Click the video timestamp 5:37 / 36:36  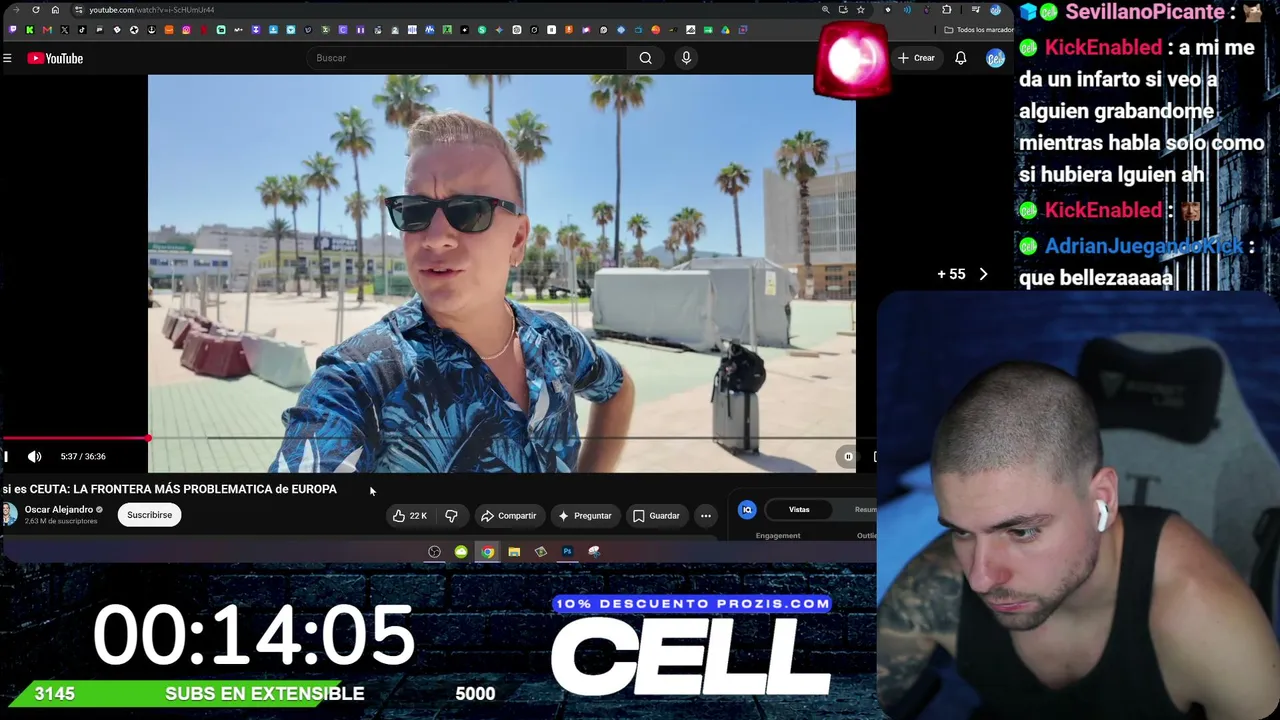(x=83, y=457)
